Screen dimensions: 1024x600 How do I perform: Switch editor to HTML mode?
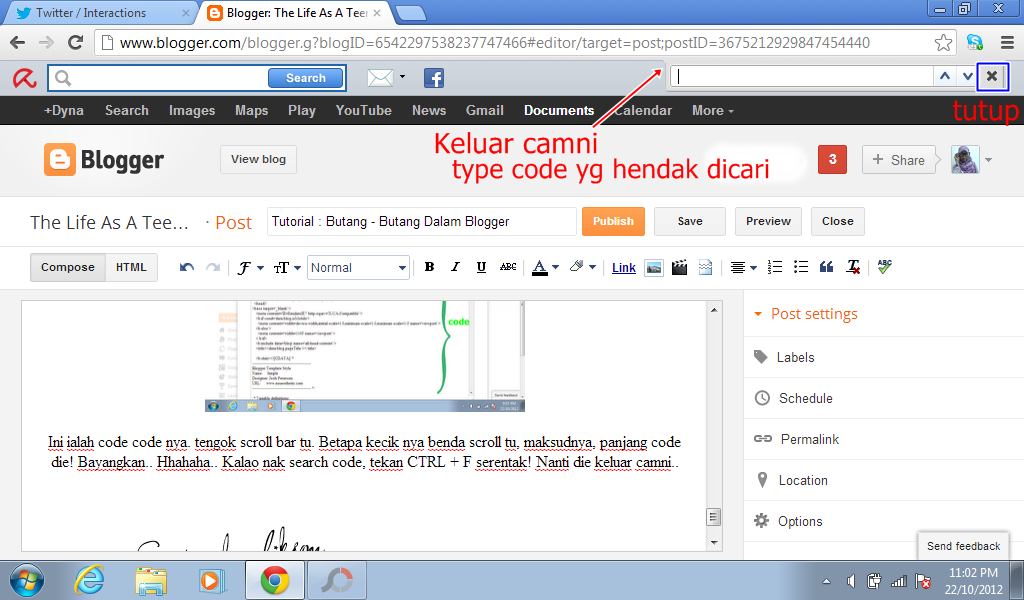pos(131,267)
